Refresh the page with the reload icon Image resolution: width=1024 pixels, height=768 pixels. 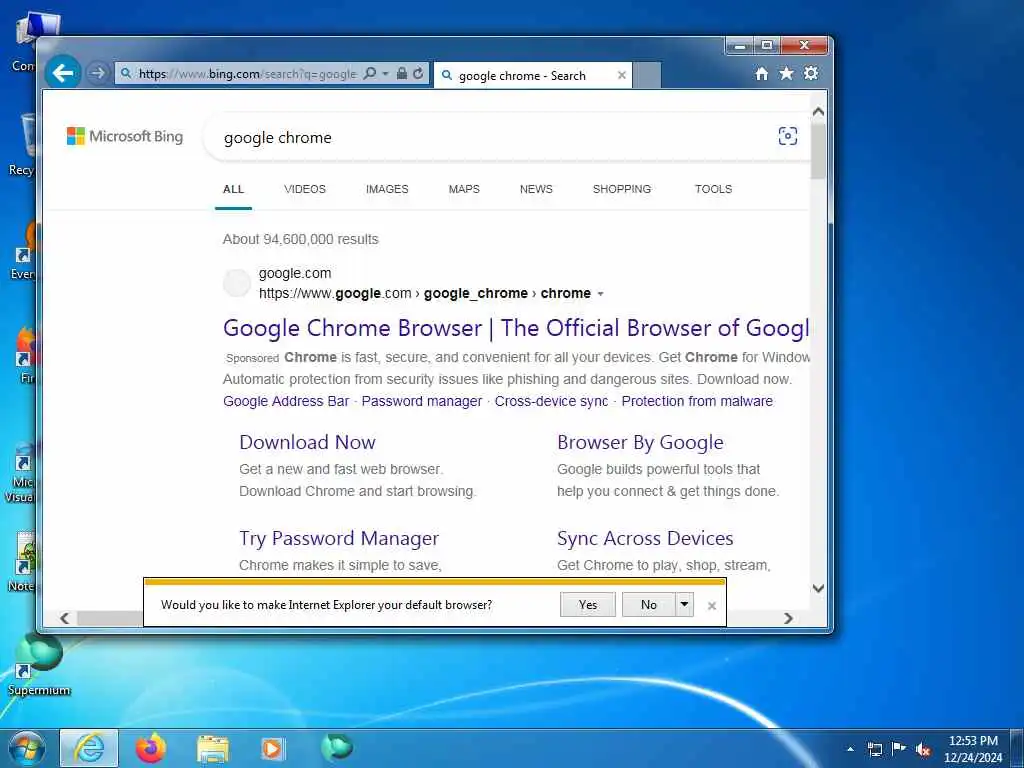(419, 74)
